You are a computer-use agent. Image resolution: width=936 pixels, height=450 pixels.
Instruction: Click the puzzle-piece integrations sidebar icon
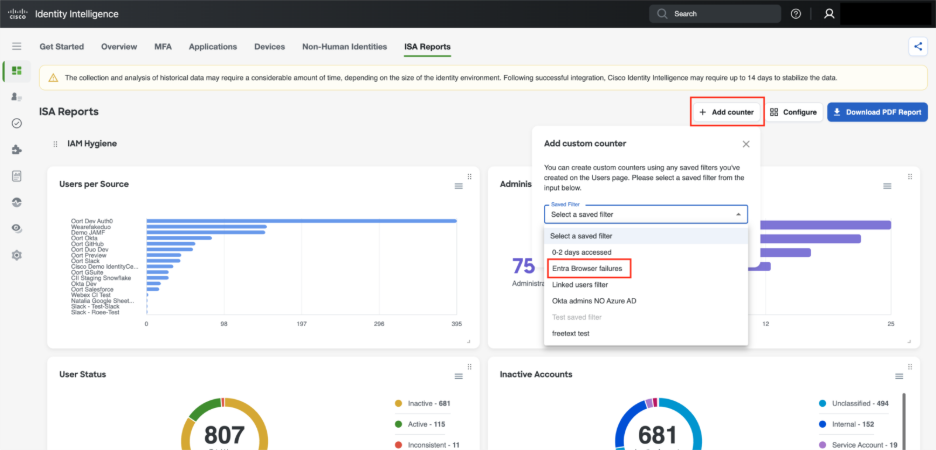tap(16, 150)
